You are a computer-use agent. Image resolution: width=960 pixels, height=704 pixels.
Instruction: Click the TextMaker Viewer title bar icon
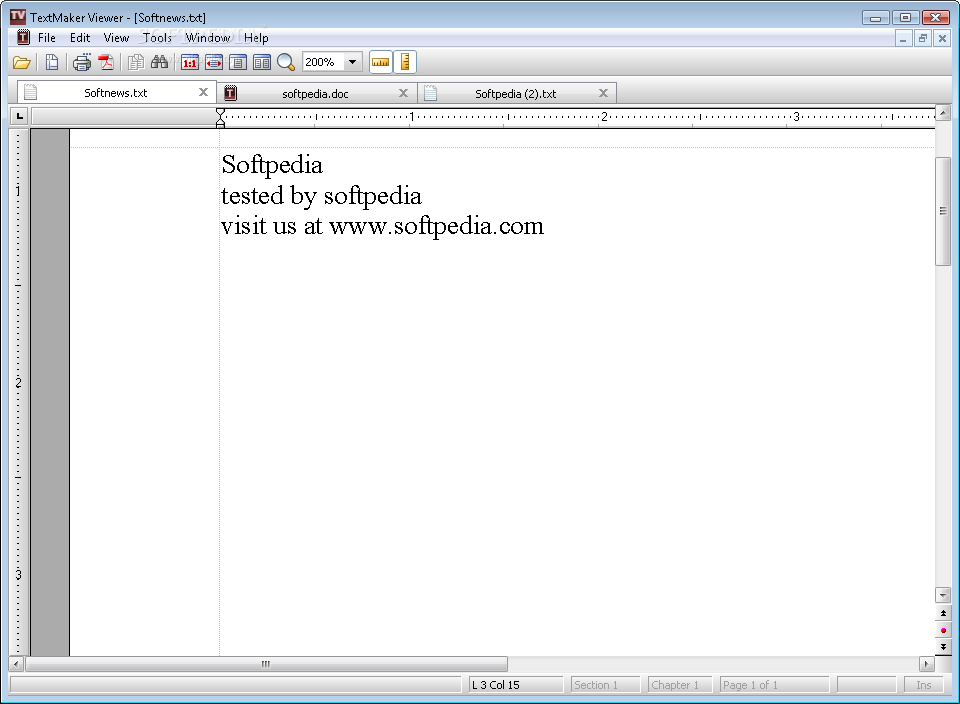(x=18, y=17)
